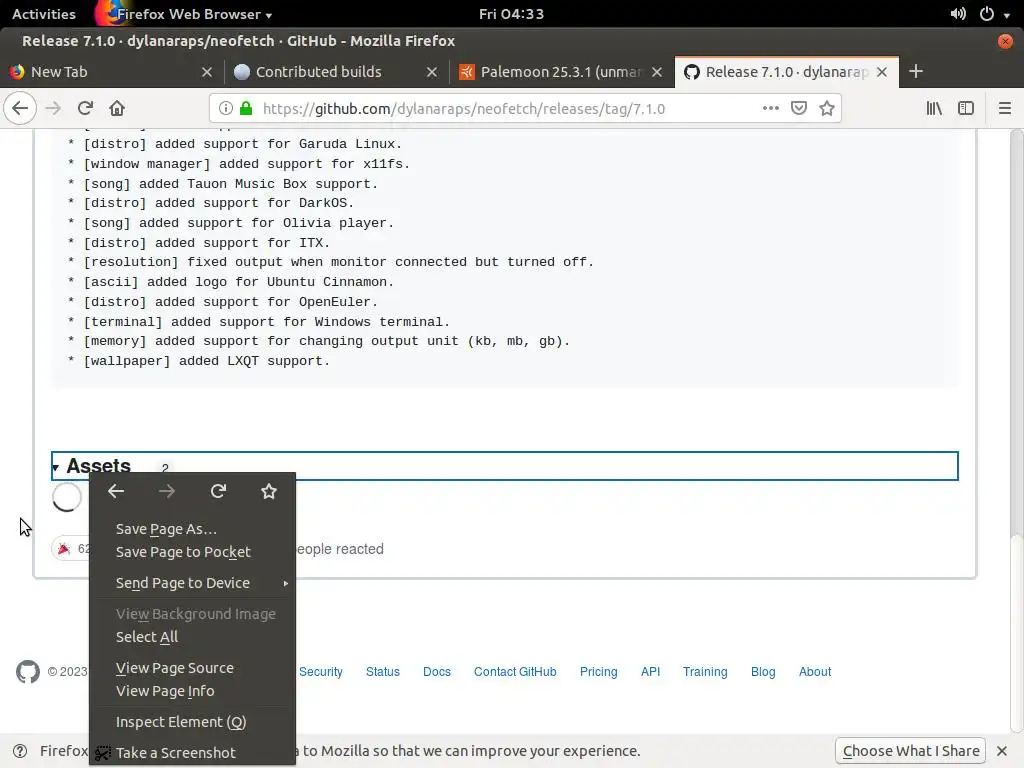Open the clock showing Fri 04:33
The height and width of the screenshot is (768, 1024).
511,14
